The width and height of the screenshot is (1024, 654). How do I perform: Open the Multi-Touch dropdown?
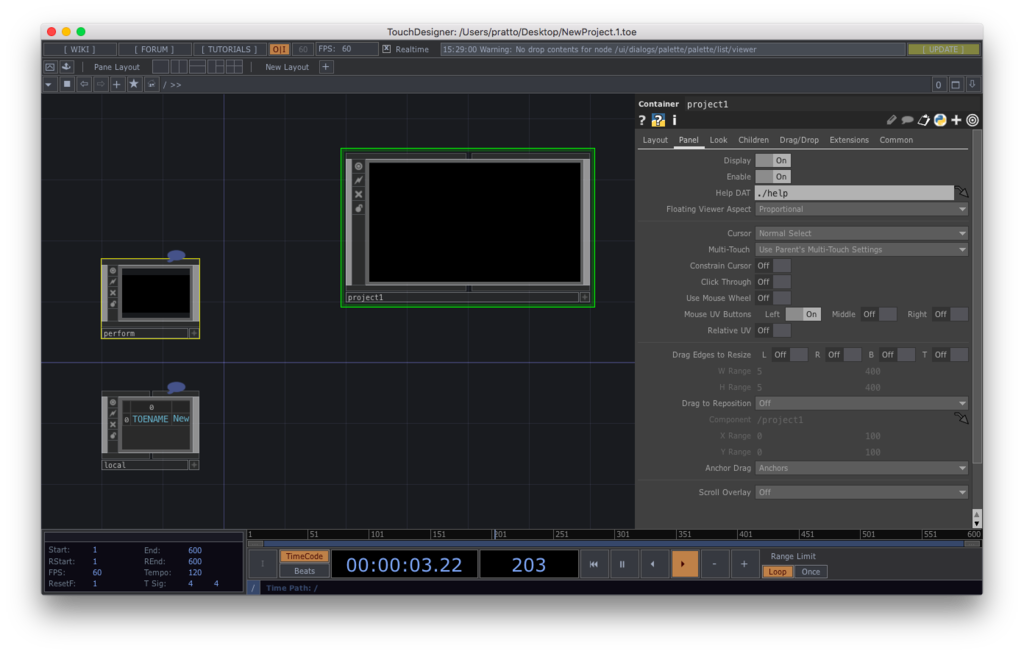tap(861, 250)
